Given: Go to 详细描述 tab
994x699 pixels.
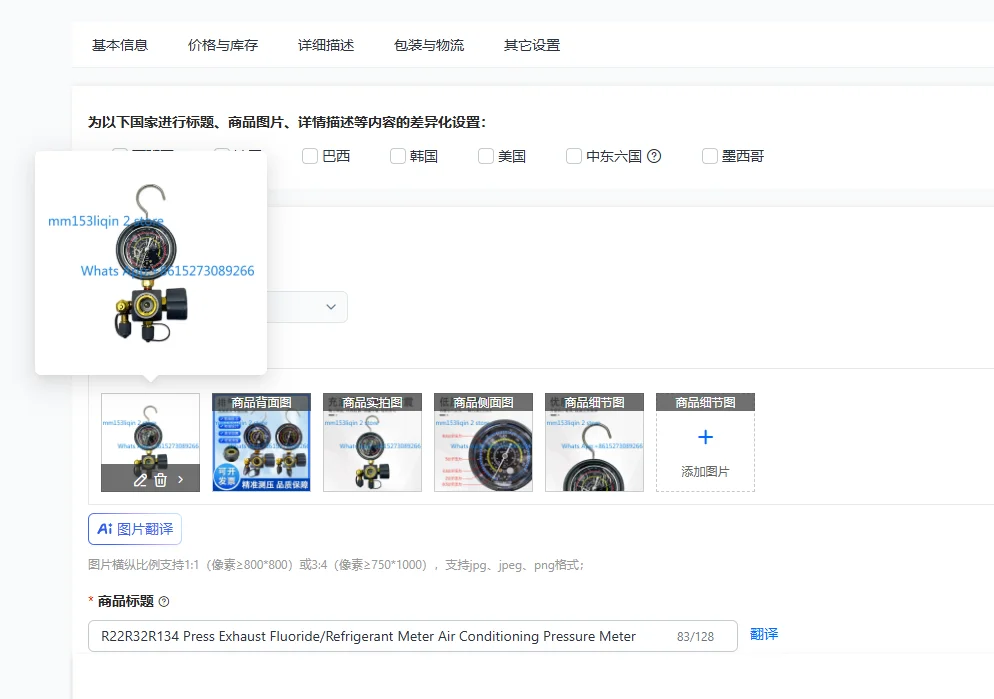Looking at the screenshot, I should tap(326, 45).
